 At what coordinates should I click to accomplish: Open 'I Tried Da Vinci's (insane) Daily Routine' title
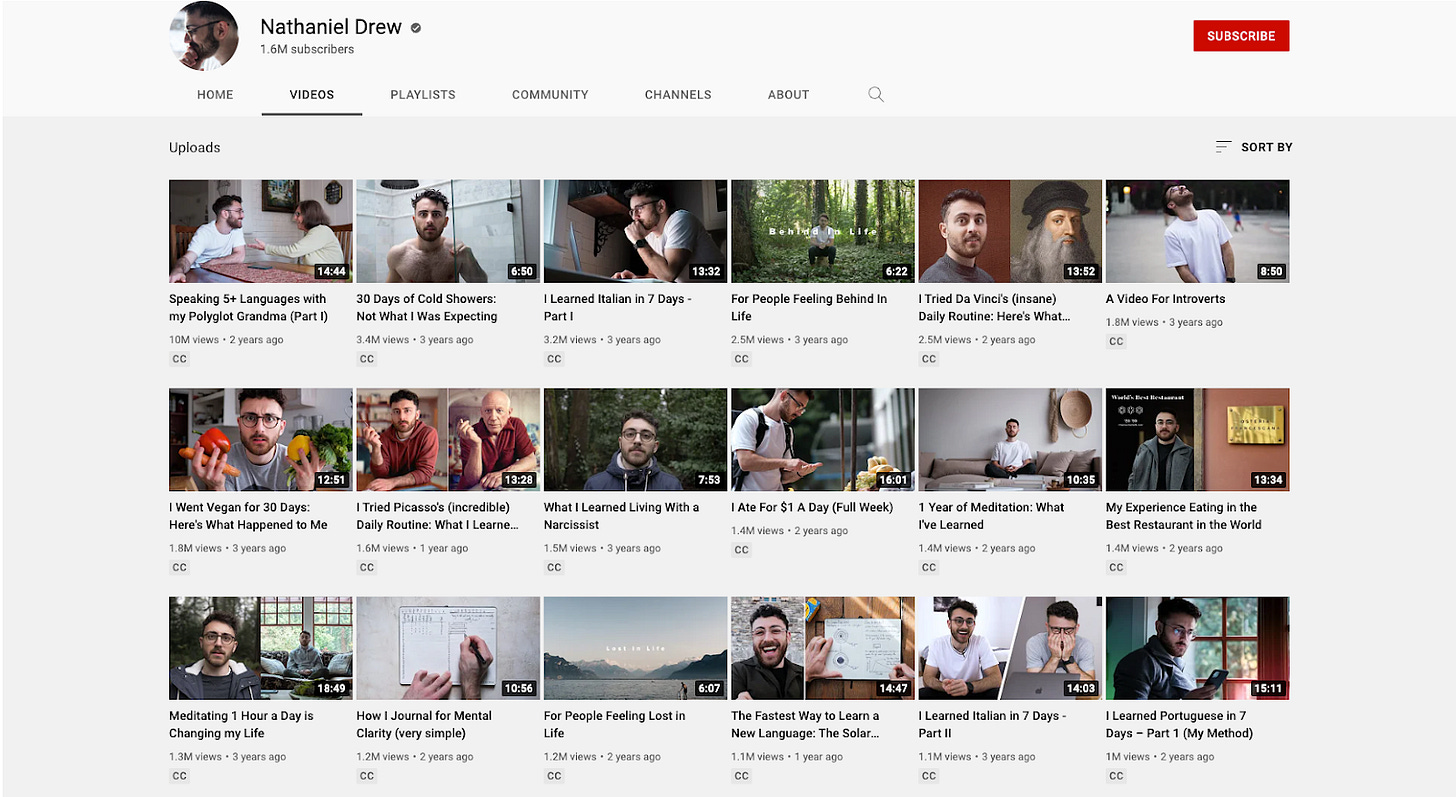point(995,307)
